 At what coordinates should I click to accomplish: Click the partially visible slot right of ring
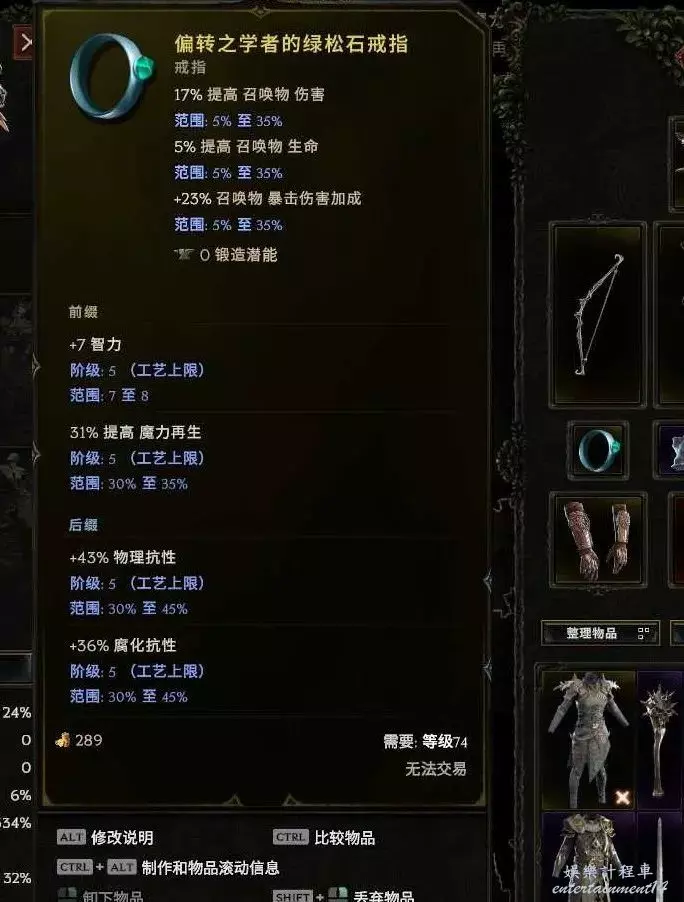(670, 450)
